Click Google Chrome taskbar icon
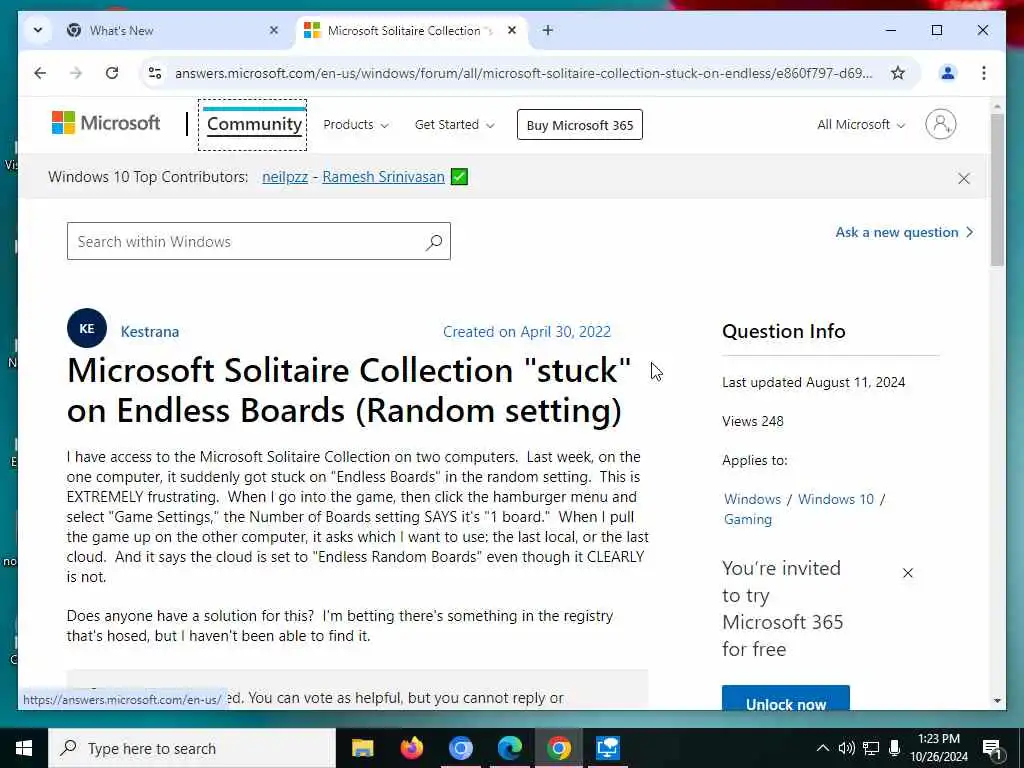The width and height of the screenshot is (1024, 768). pos(559,748)
